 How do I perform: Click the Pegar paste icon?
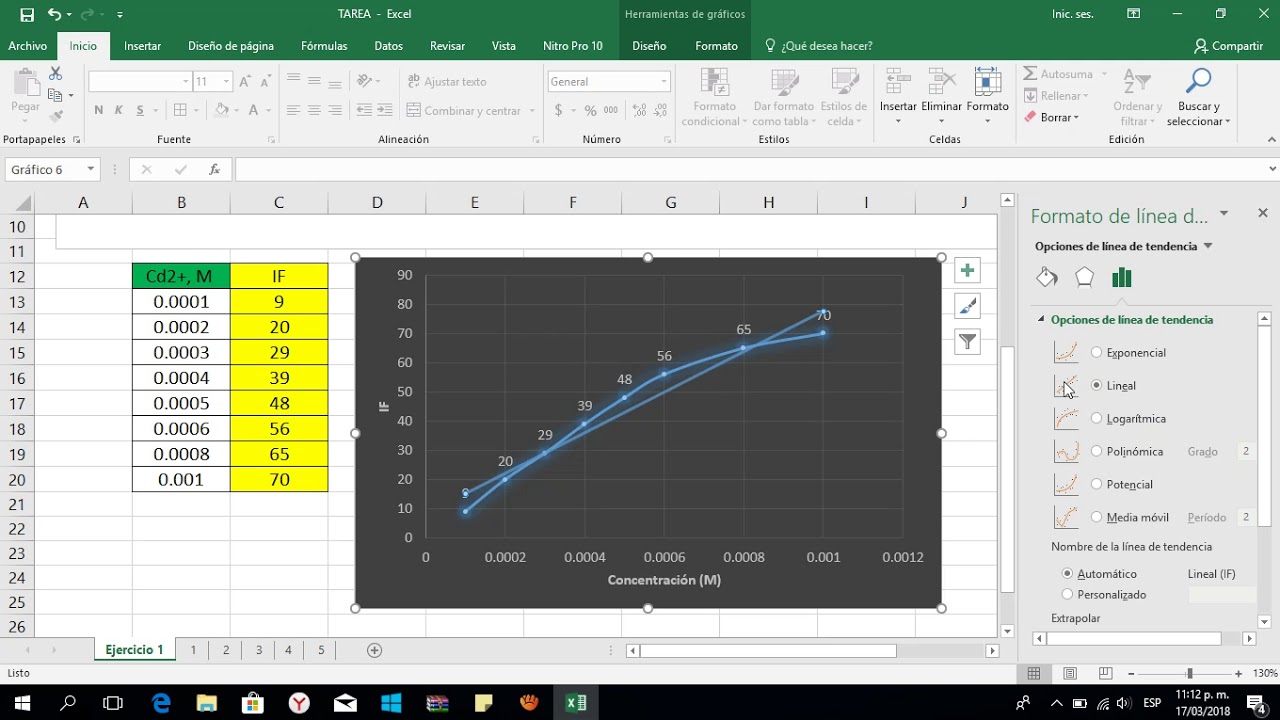[x=25, y=84]
